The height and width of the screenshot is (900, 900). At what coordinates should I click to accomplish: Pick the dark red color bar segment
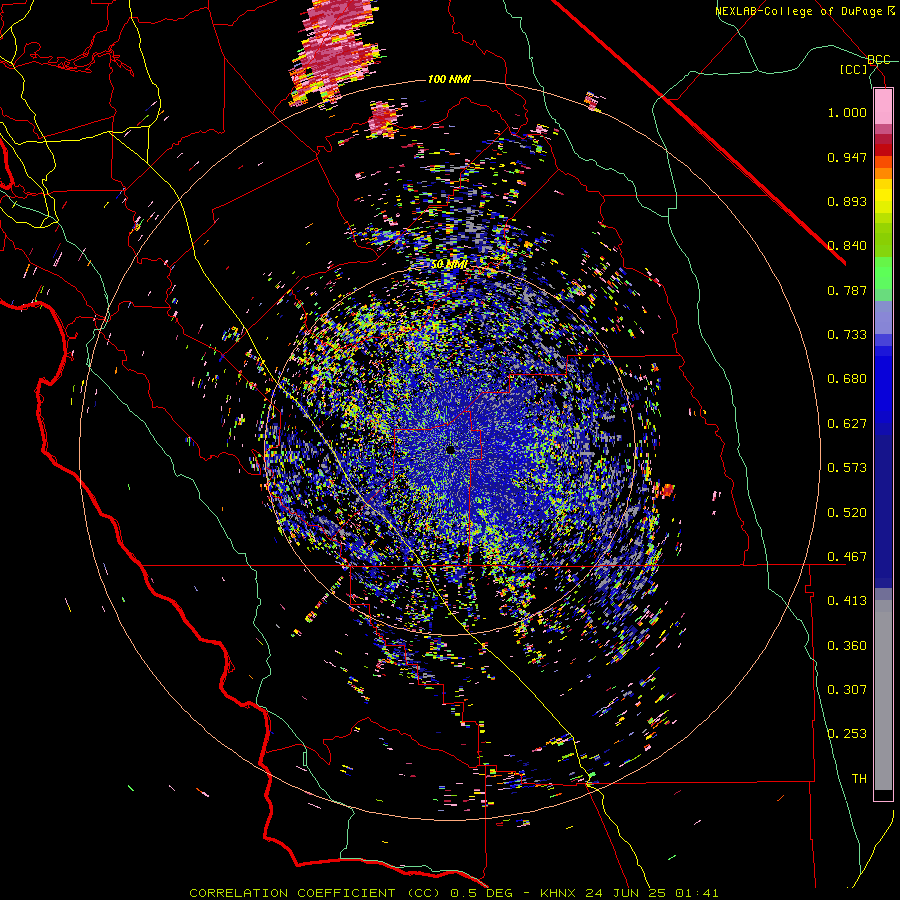pos(883,149)
